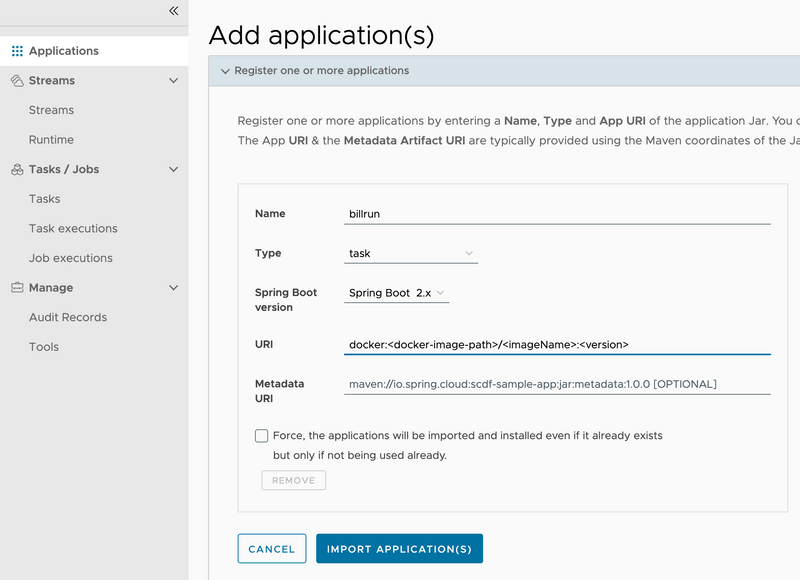Click the REMOVE button
The width and height of the screenshot is (800, 580).
pos(293,481)
